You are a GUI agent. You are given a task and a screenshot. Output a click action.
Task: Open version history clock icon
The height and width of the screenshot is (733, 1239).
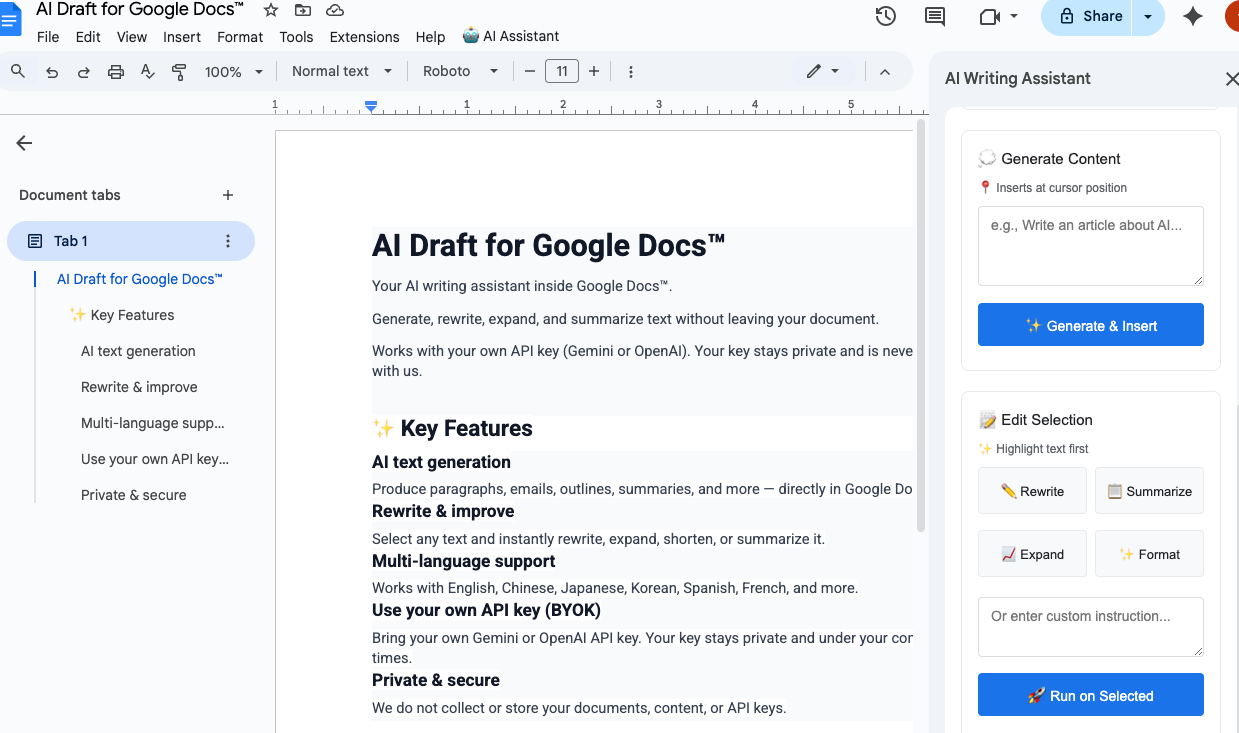coord(885,16)
